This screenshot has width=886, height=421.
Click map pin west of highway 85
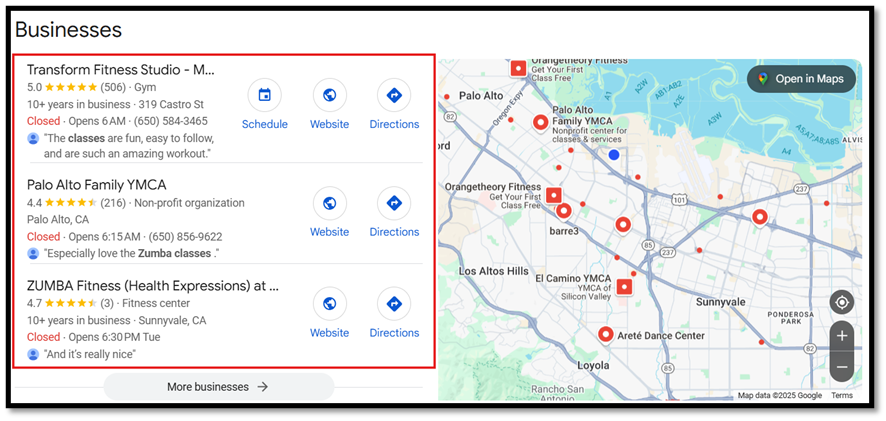[623, 225]
